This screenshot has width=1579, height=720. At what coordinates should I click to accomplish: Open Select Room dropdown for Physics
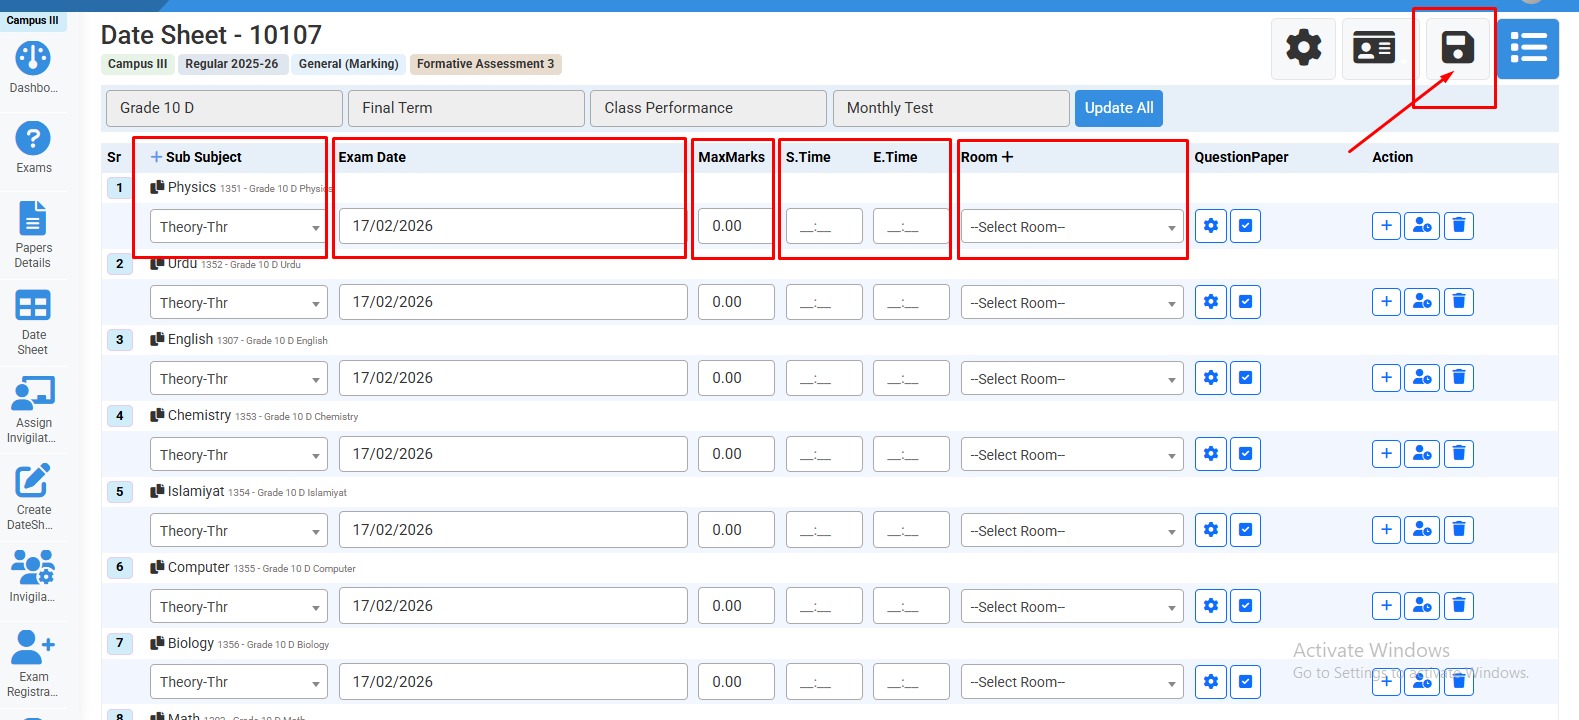click(1072, 227)
